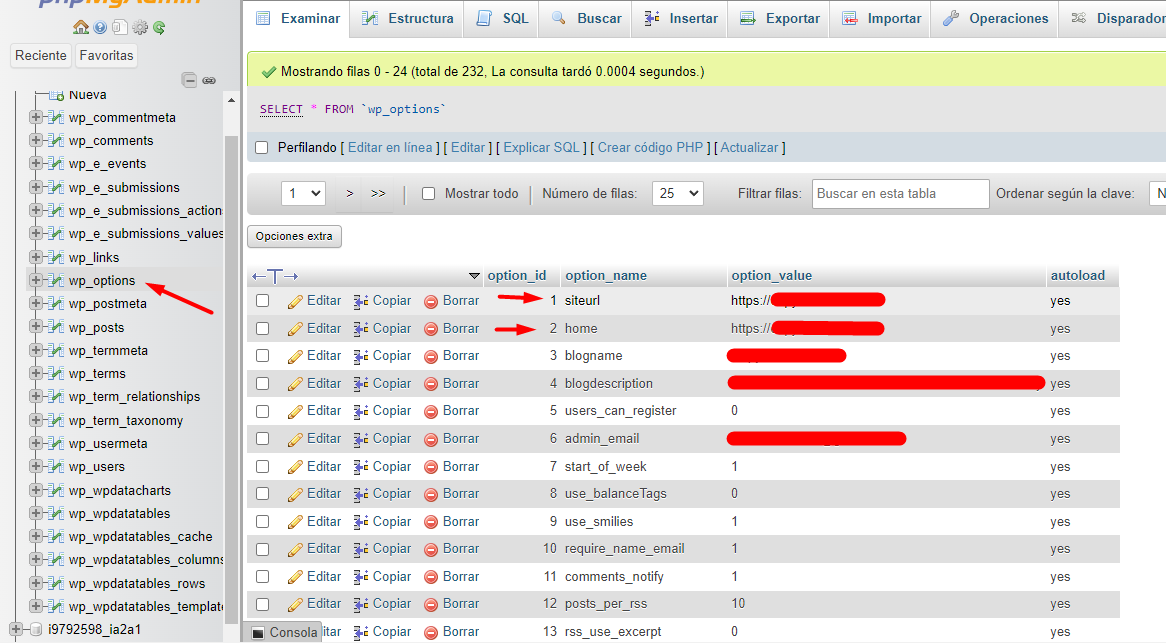Open navigation panel settings gear icon
This screenshot has height=643, width=1166.
140,28
